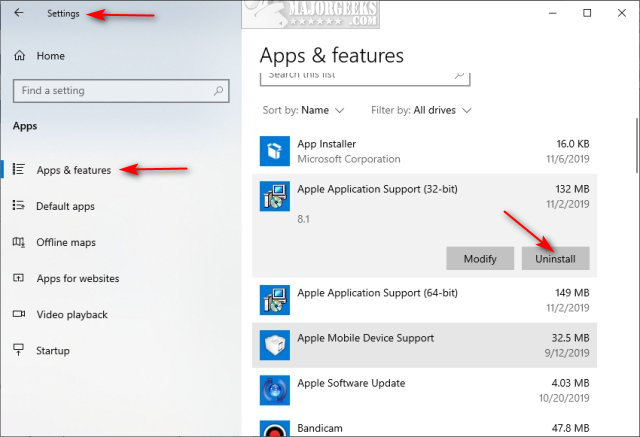The width and height of the screenshot is (640, 437).
Task: Click the Default apps sidebar icon
Action: 19,205
